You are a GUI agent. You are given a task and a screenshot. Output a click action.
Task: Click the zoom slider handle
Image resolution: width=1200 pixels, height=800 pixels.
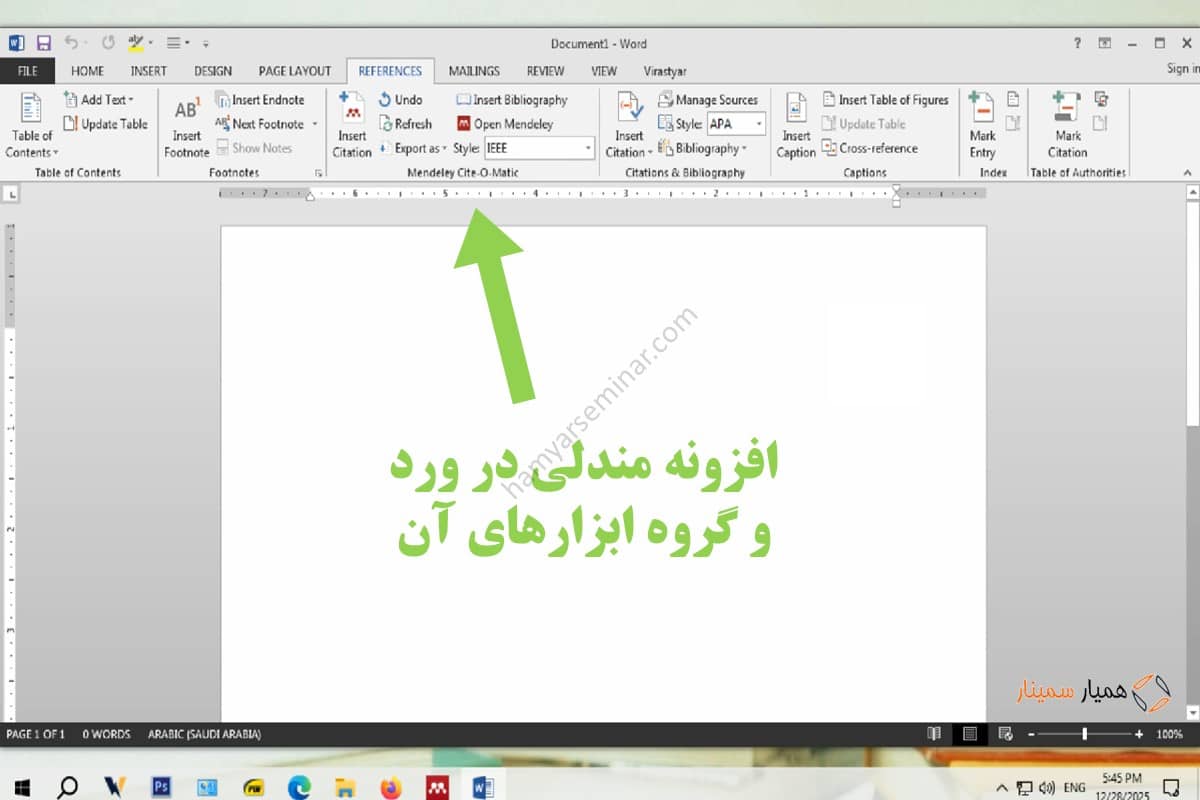(1085, 734)
